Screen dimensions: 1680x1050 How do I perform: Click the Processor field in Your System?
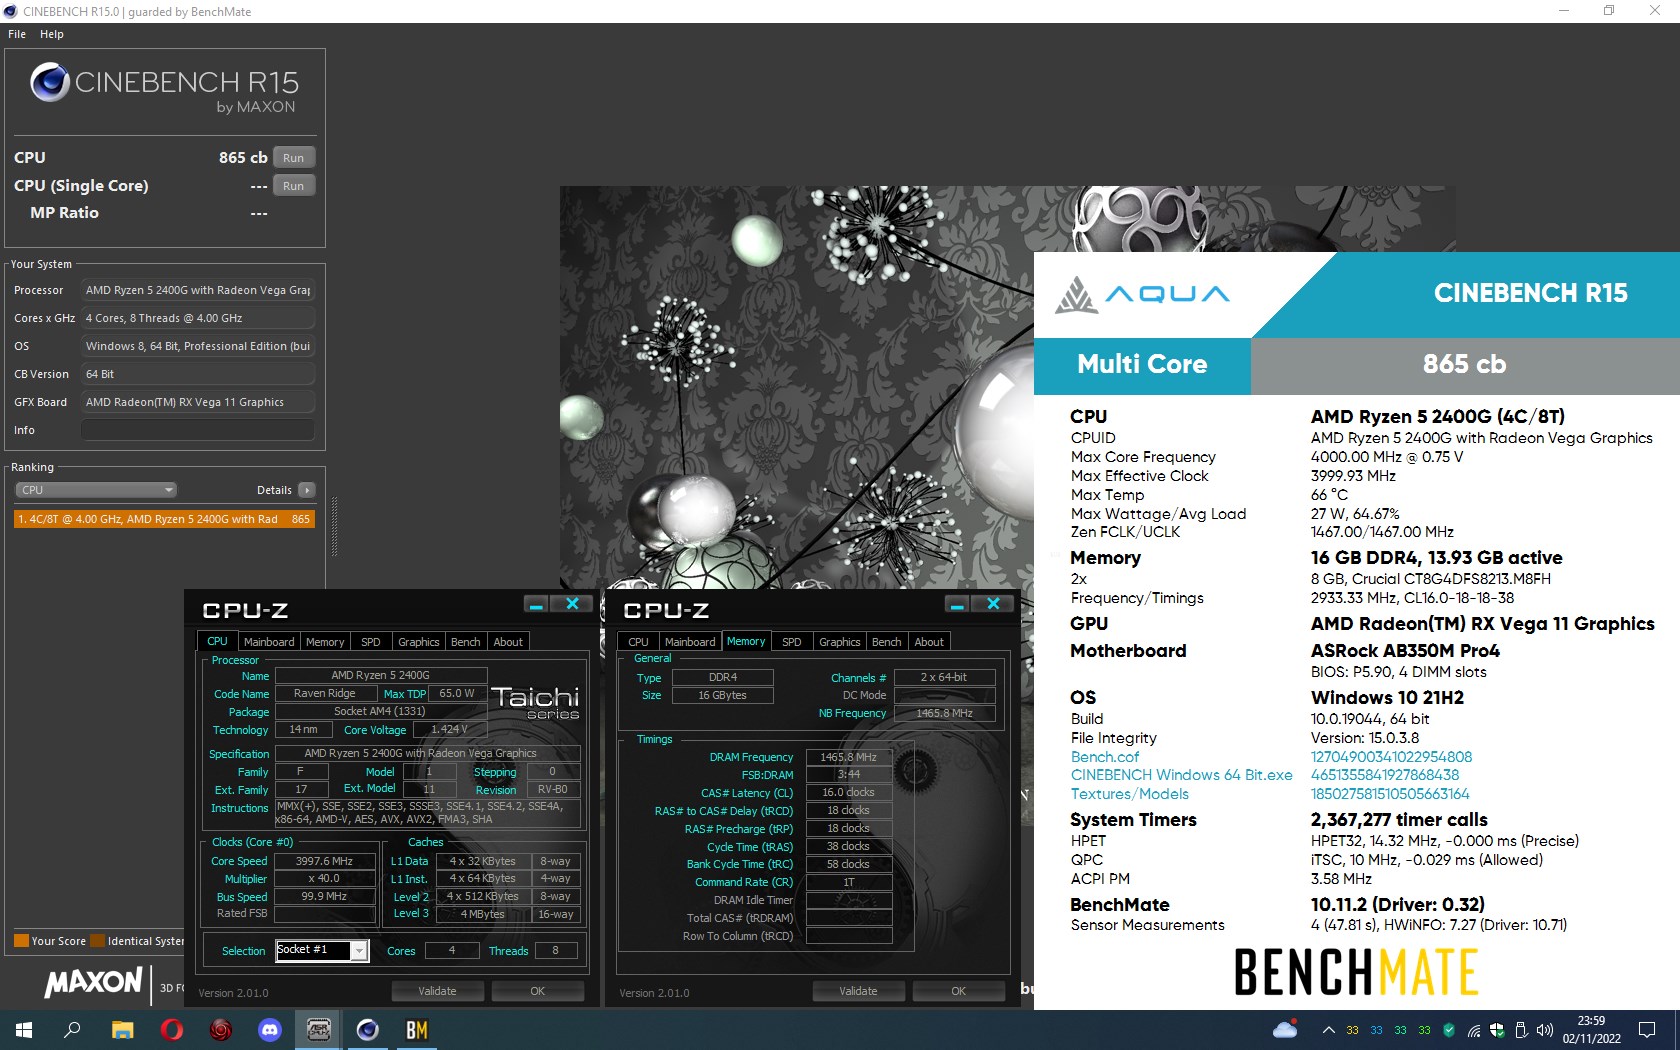[x=197, y=290]
